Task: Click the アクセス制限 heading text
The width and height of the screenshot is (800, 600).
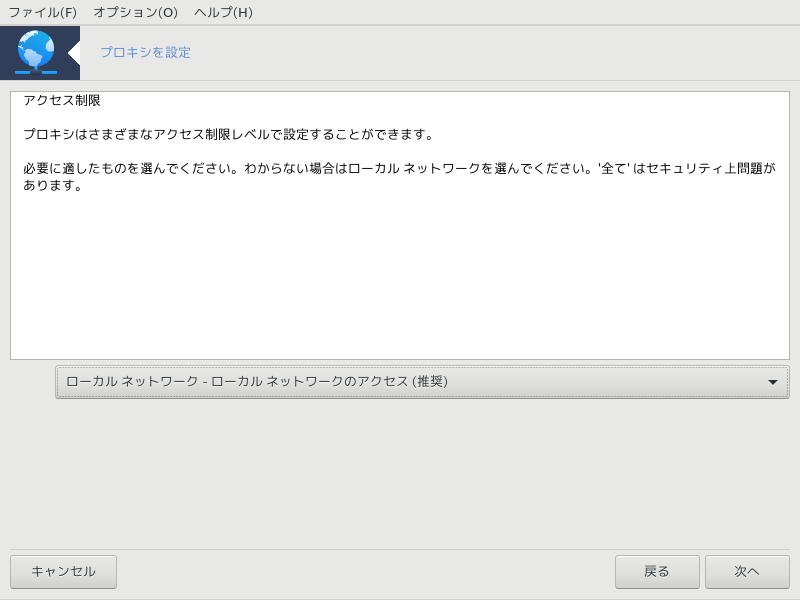Action: click(62, 101)
